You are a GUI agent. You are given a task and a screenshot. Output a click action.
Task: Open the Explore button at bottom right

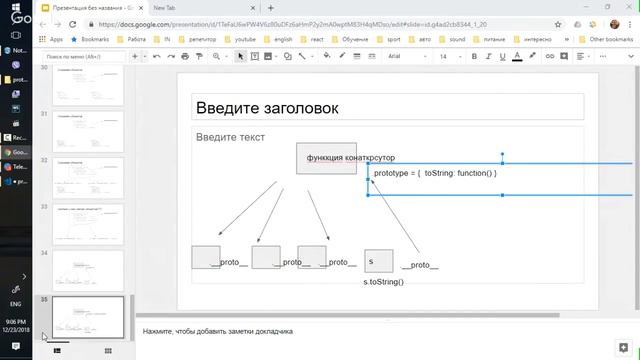tap(623, 347)
